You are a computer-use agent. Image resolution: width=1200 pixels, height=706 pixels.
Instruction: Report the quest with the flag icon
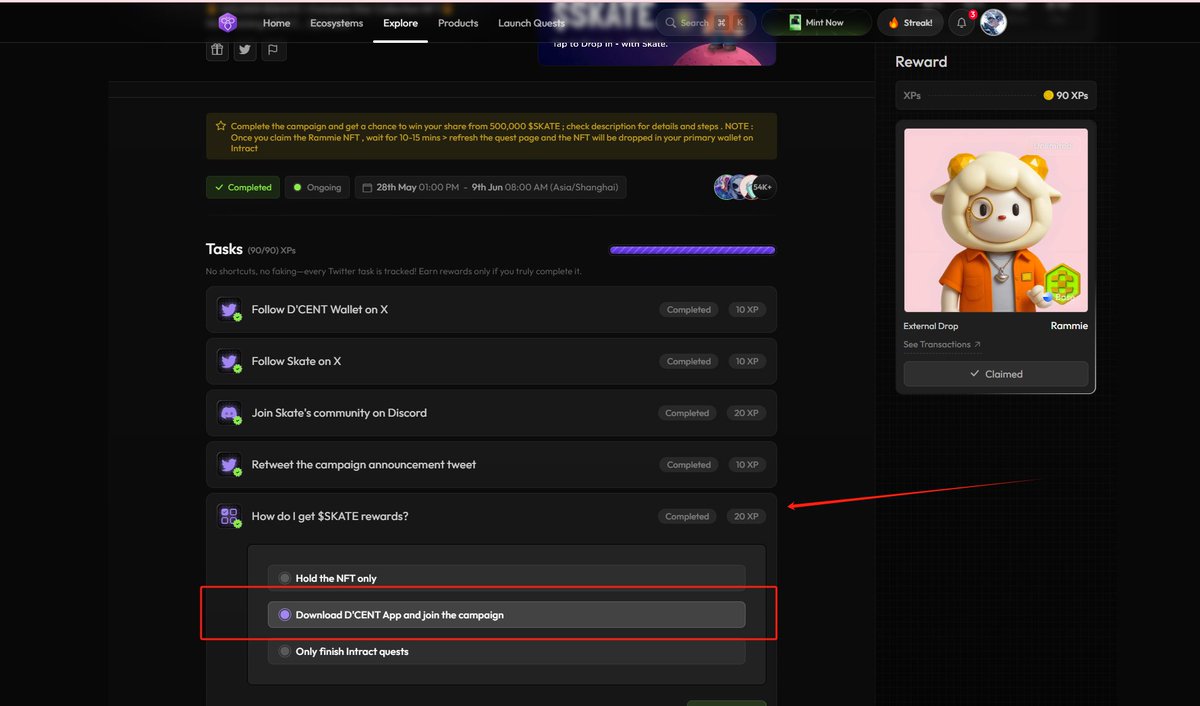point(273,49)
